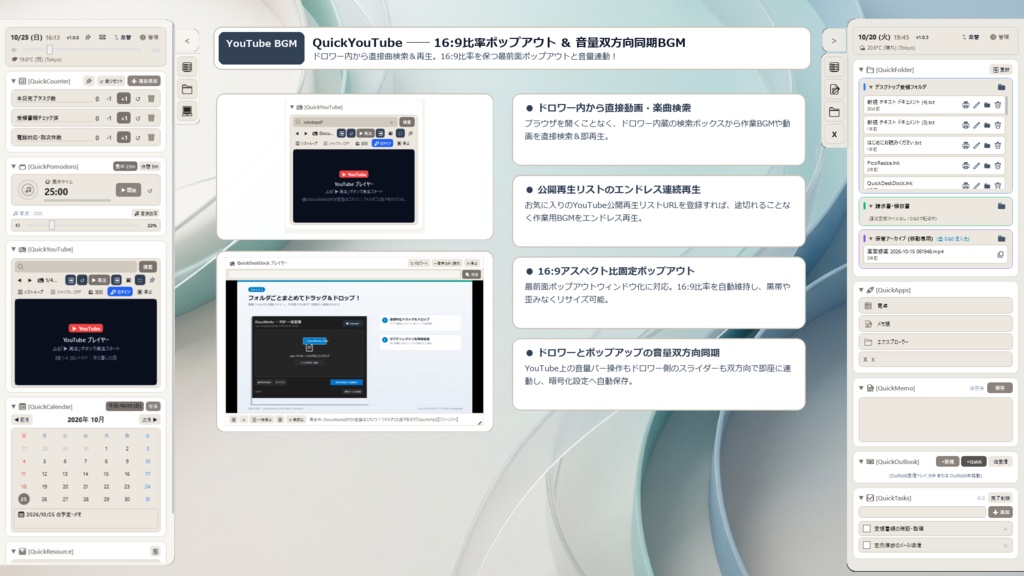Viewport: 1024px width, 576px height.
Task: Collapse the QuickCounter section
Action: coord(14,81)
